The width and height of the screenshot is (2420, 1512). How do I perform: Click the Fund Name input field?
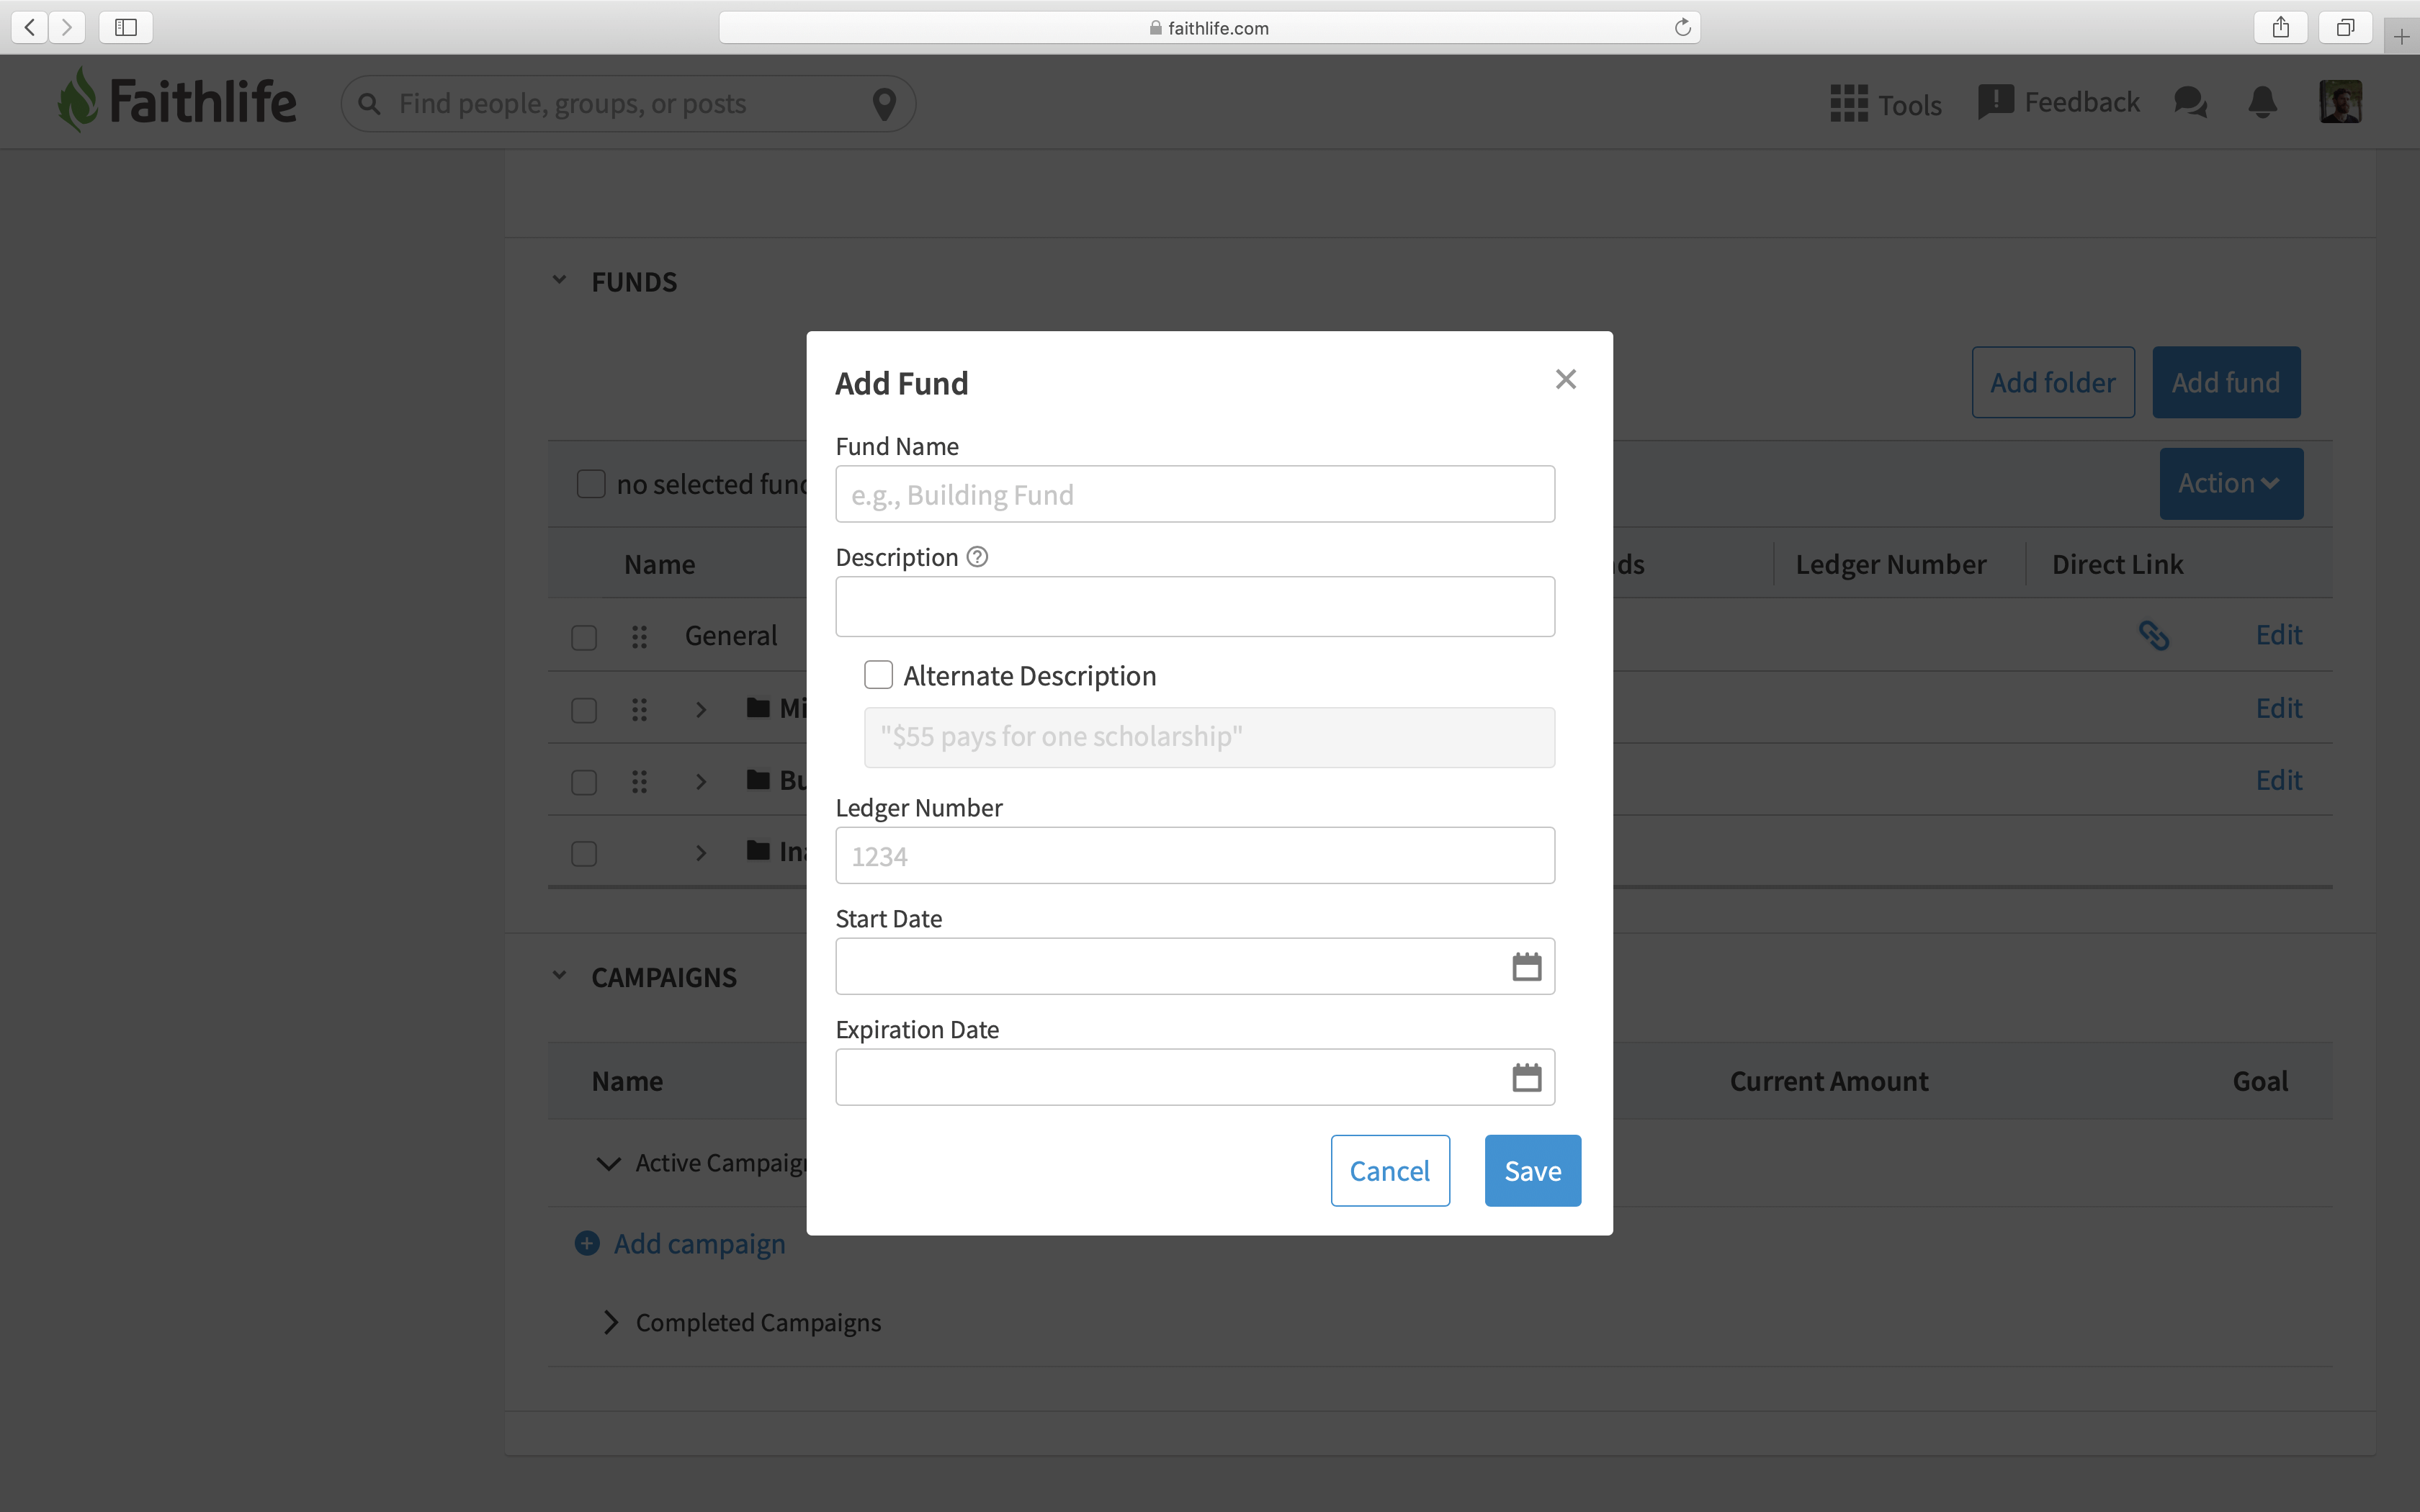[1195, 494]
